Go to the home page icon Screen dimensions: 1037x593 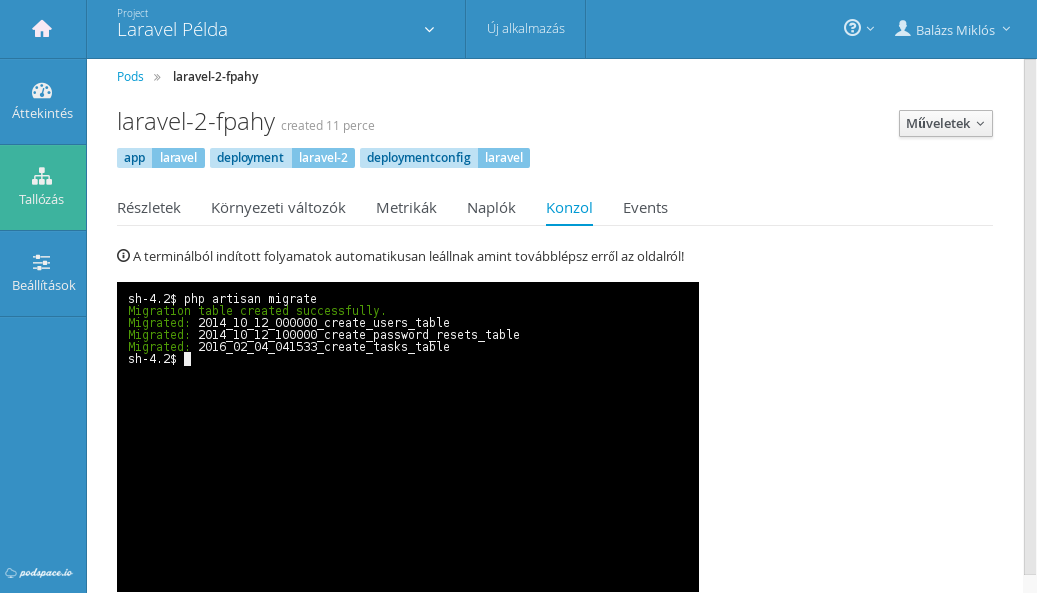(42, 29)
